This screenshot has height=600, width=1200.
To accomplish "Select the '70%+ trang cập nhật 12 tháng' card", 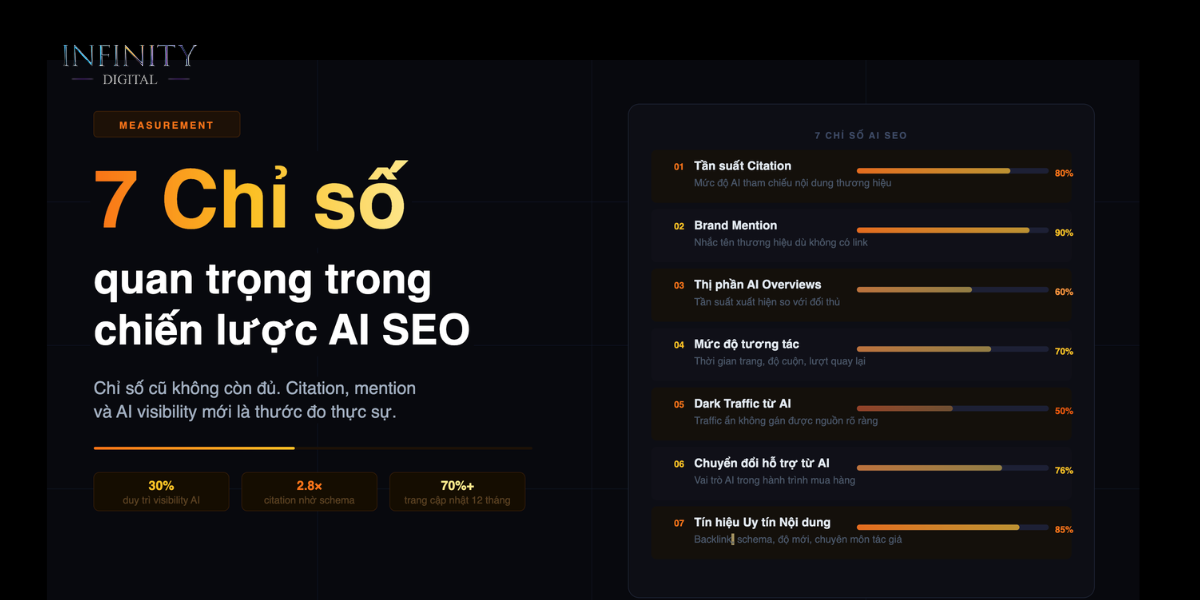I will tap(457, 492).
